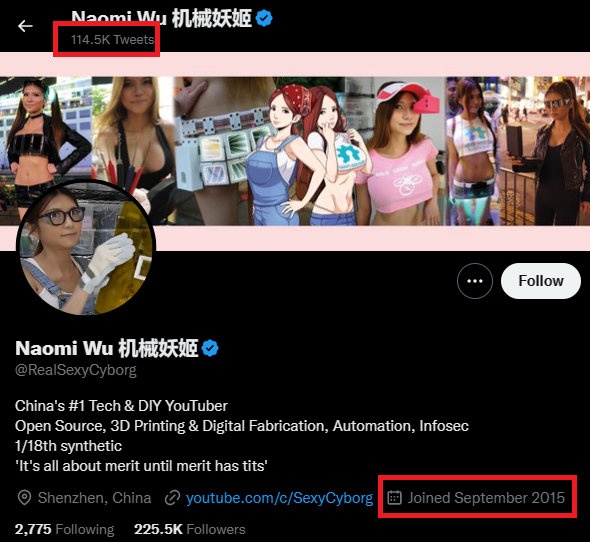This screenshot has height=542, width=590.
Task: Click the Joined September 2015 text
Action: 486,498
